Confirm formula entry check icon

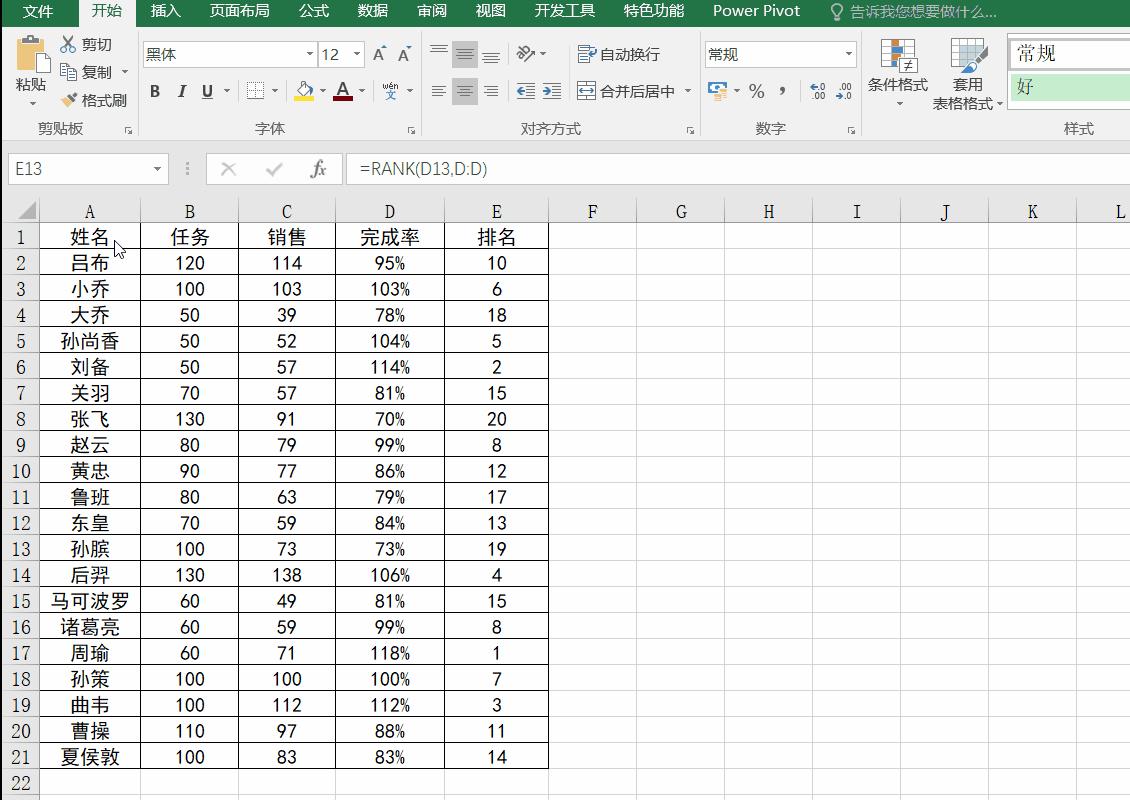click(274, 169)
